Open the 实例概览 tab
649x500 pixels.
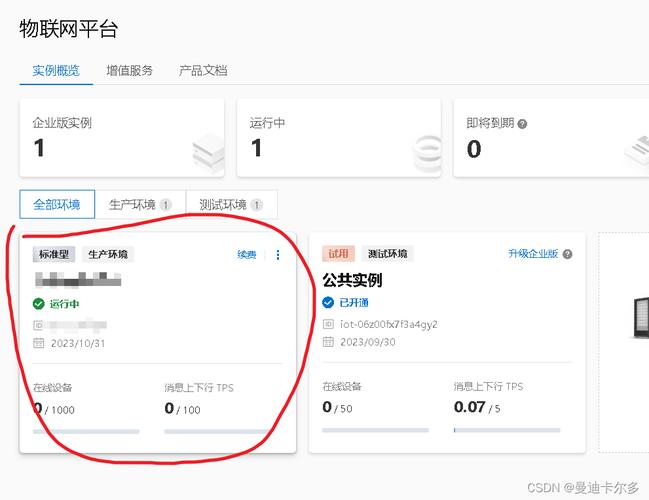click(x=56, y=70)
